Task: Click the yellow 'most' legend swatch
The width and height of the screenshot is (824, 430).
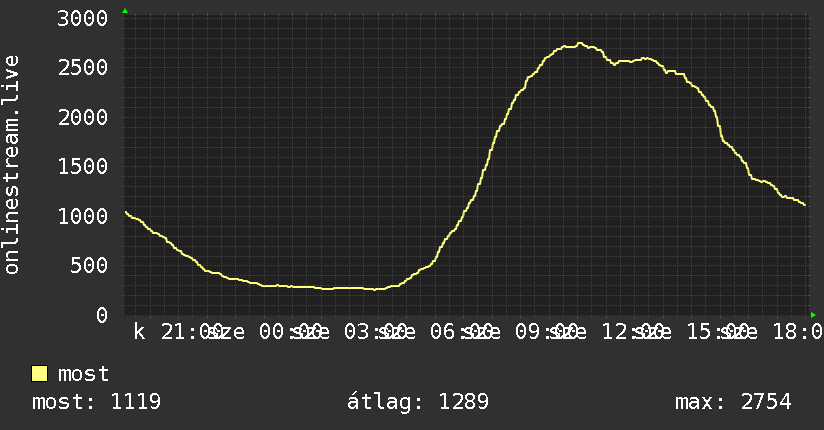Action: (39, 374)
